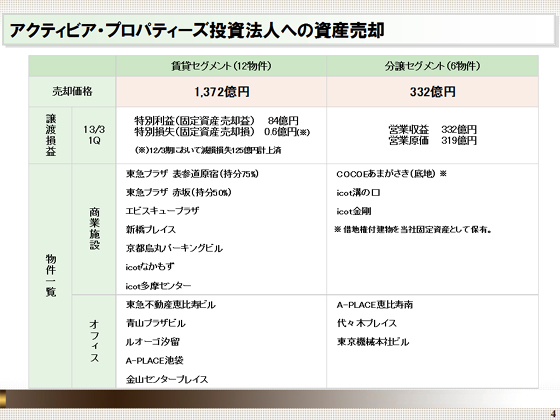560x420 pixels.
Task: Click the 譲渡損益 vertical label
Action: (x=51, y=135)
